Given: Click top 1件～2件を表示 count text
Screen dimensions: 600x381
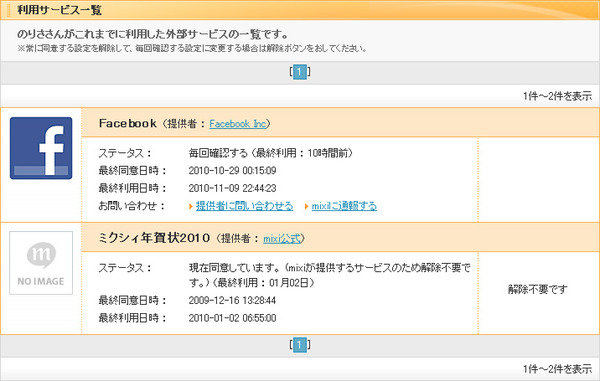Looking at the screenshot, I should coord(557,96).
